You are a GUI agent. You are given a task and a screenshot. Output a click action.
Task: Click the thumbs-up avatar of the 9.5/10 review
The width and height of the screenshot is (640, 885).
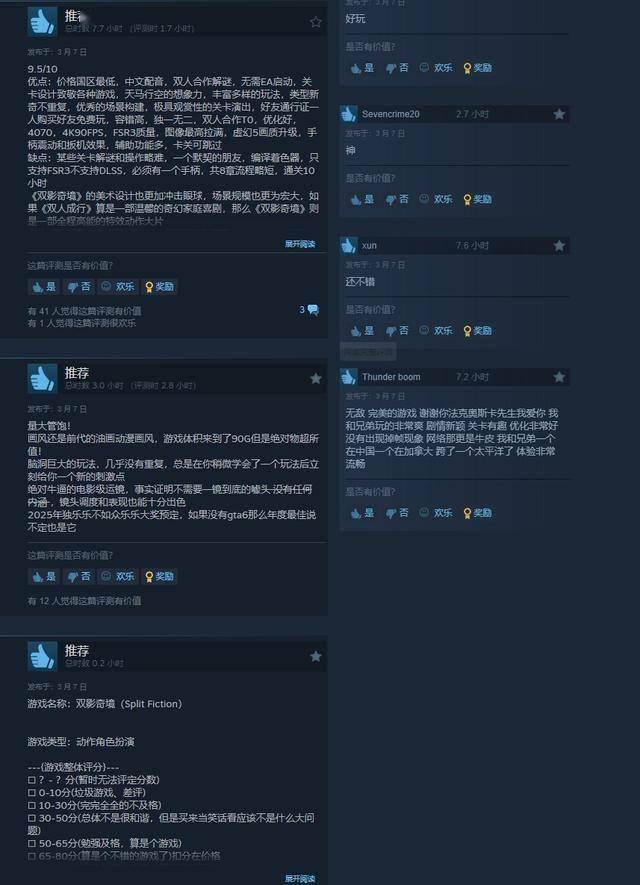point(42,21)
